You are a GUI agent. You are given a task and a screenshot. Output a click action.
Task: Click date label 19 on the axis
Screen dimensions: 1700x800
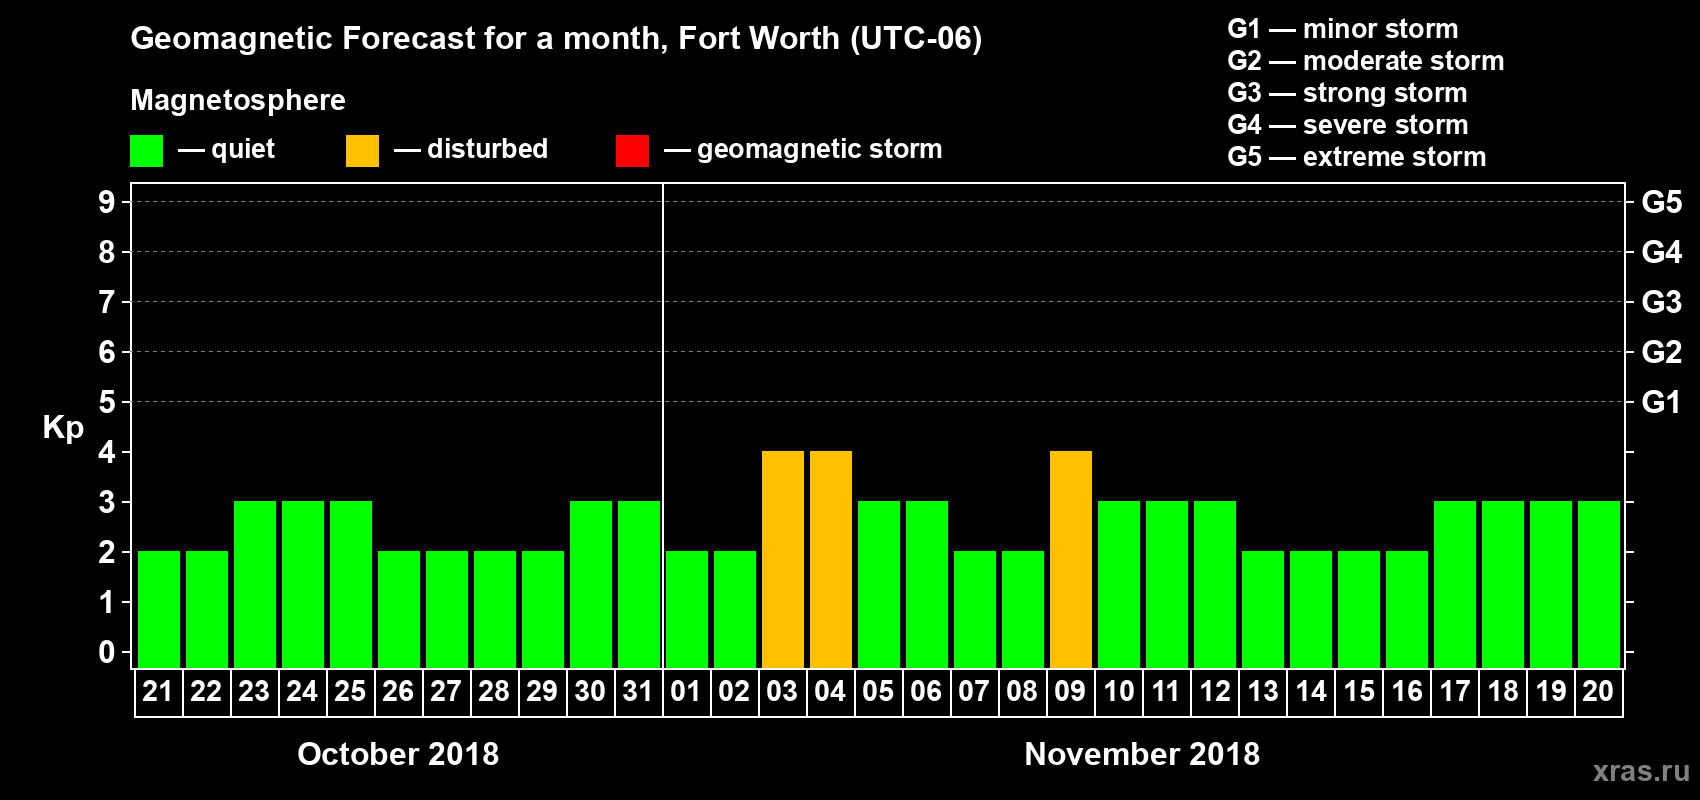[1551, 692]
